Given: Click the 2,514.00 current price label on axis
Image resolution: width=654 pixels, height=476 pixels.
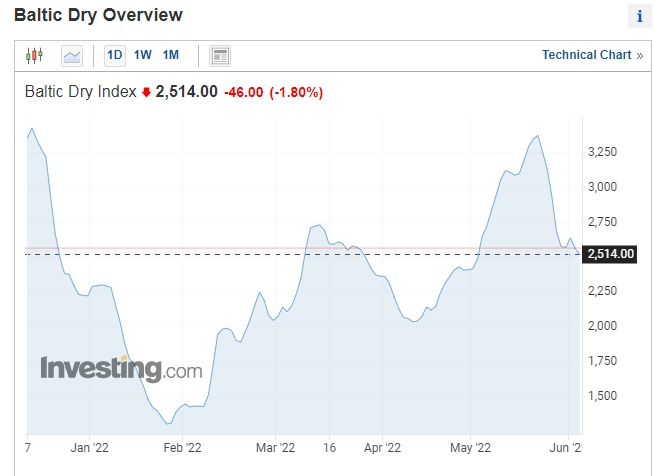Looking at the screenshot, I should coord(609,254).
